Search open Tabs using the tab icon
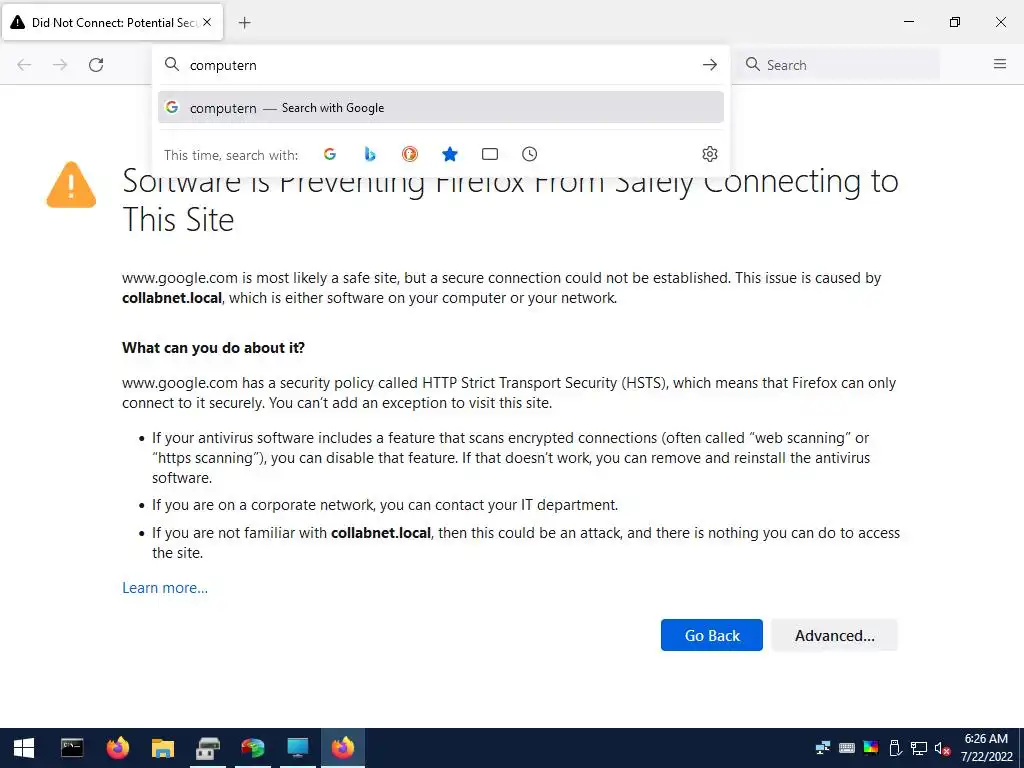This screenshot has height=768, width=1024. pos(490,154)
